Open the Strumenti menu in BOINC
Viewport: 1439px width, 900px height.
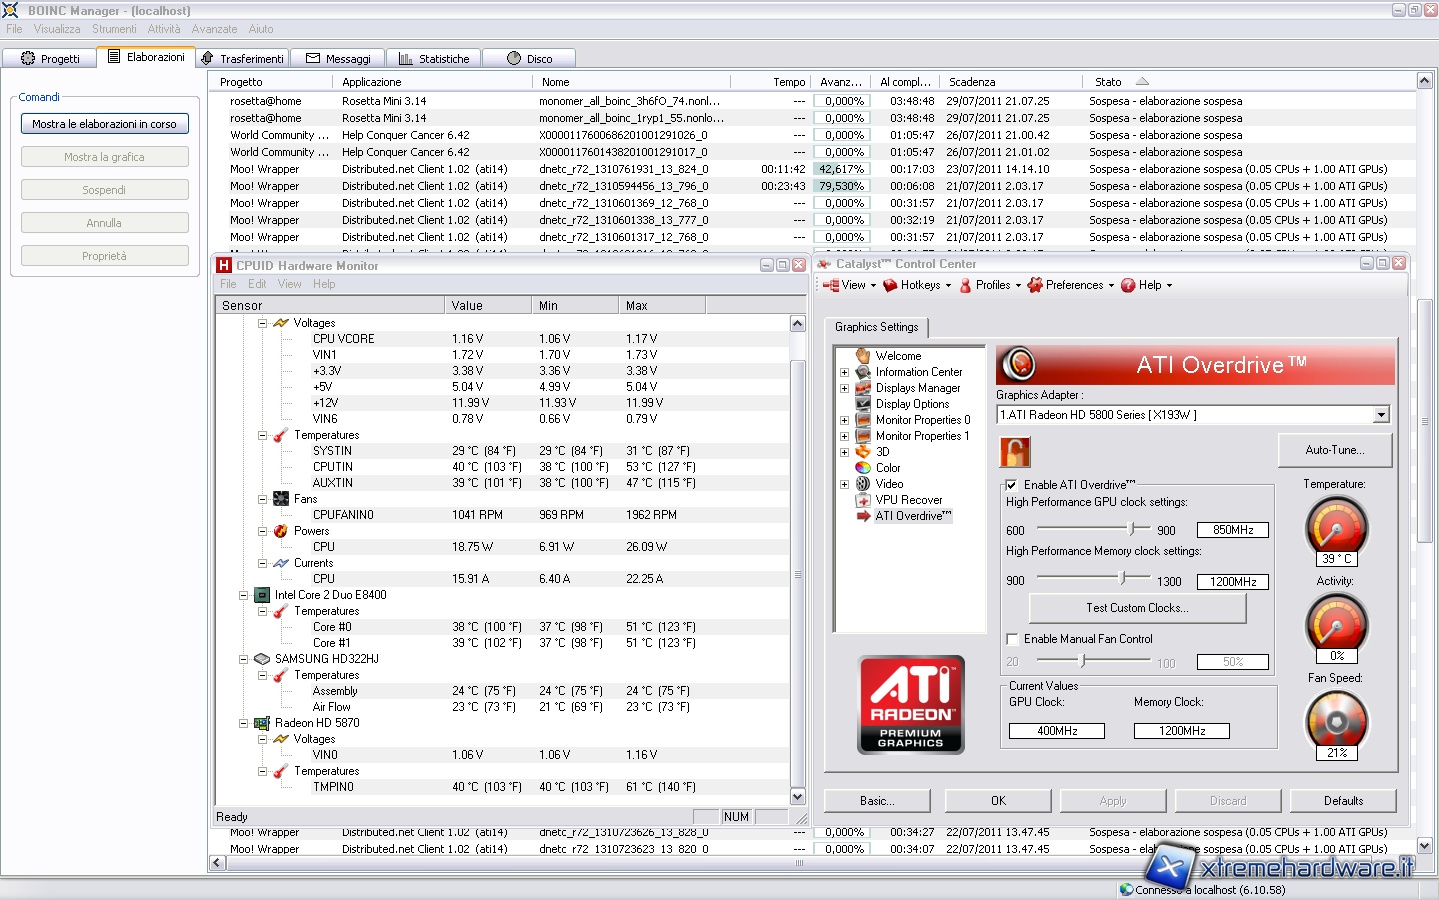click(x=114, y=29)
